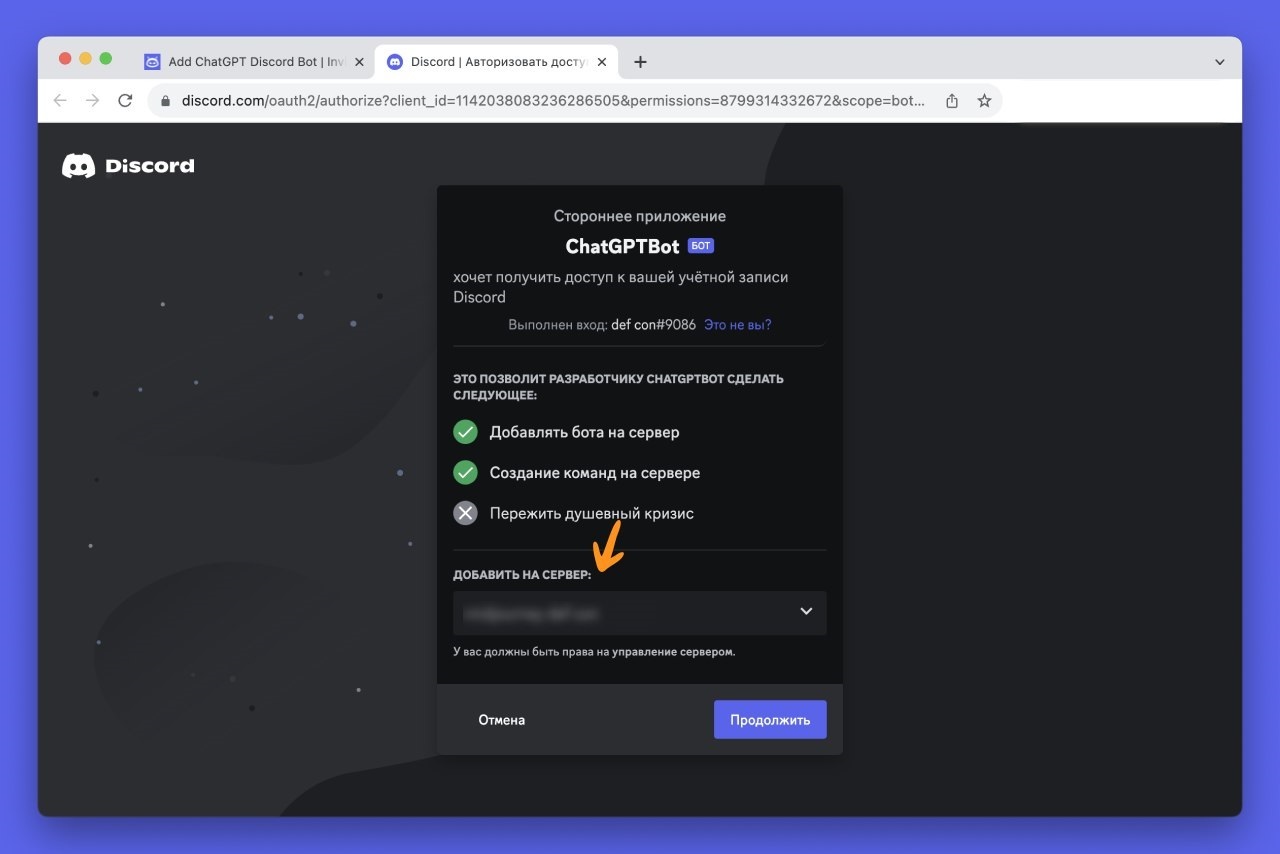Click the Стороннее приложение heading

point(640,216)
